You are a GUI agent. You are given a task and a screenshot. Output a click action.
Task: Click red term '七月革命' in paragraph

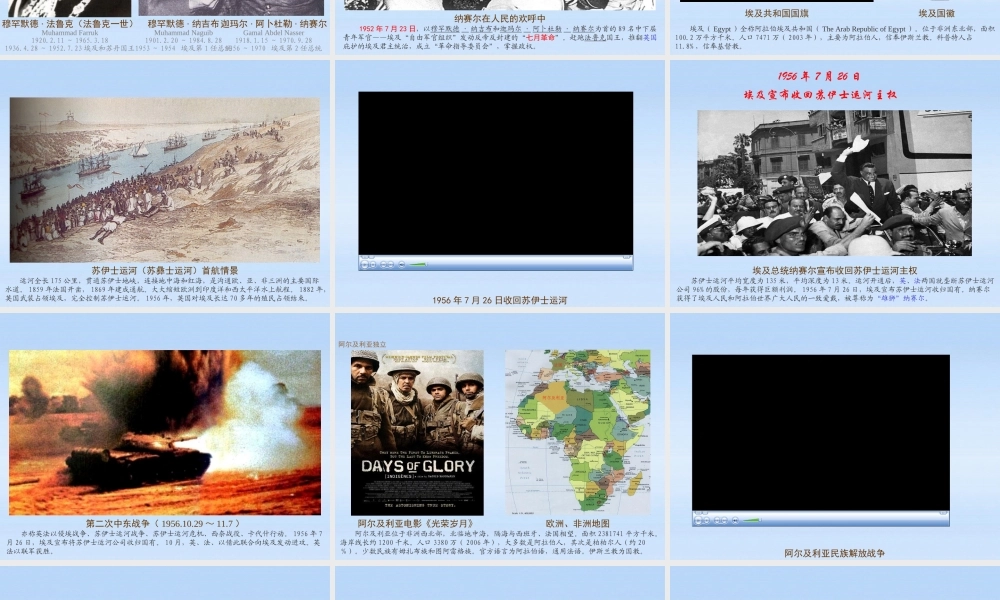click(x=540, y=38)
